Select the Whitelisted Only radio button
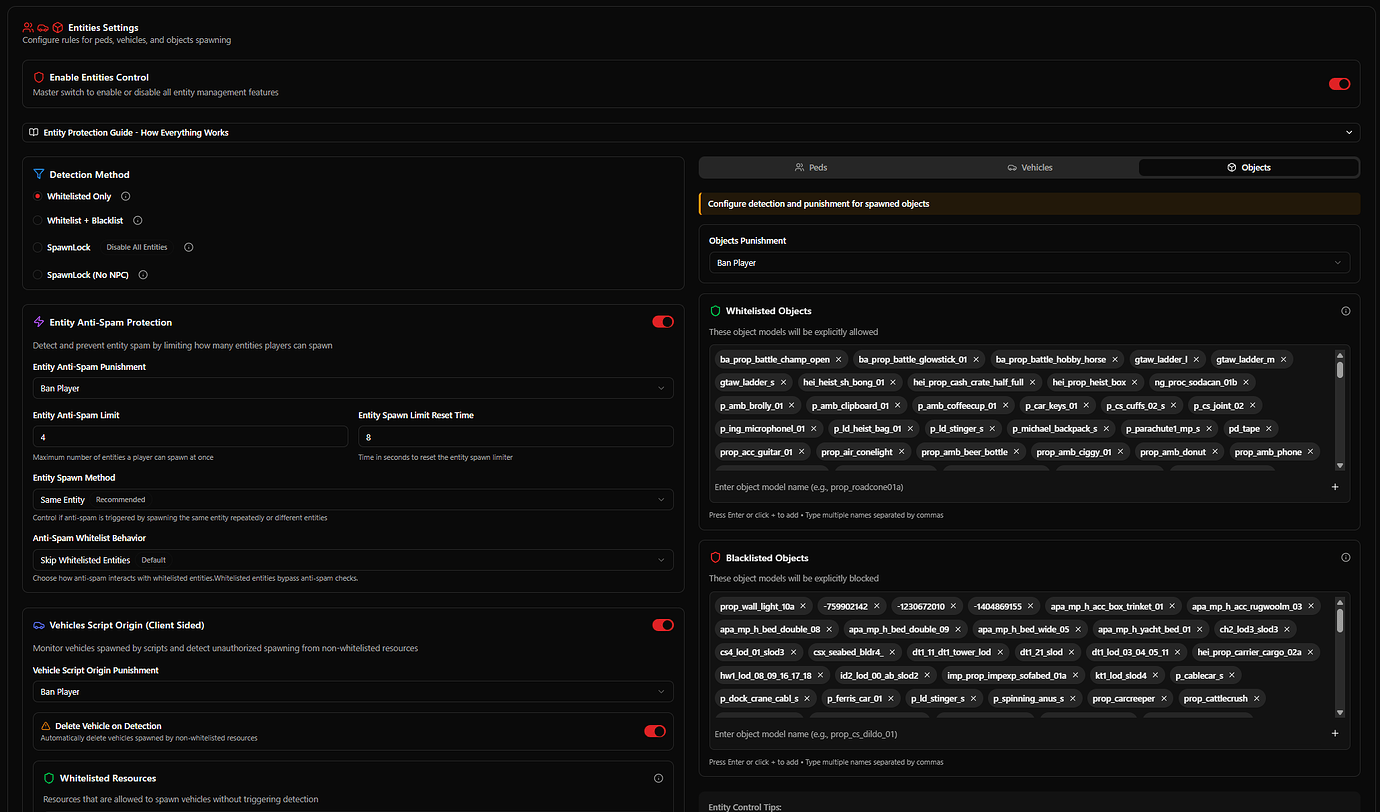This screenshot has height=812, width=1380. [38, 197]
